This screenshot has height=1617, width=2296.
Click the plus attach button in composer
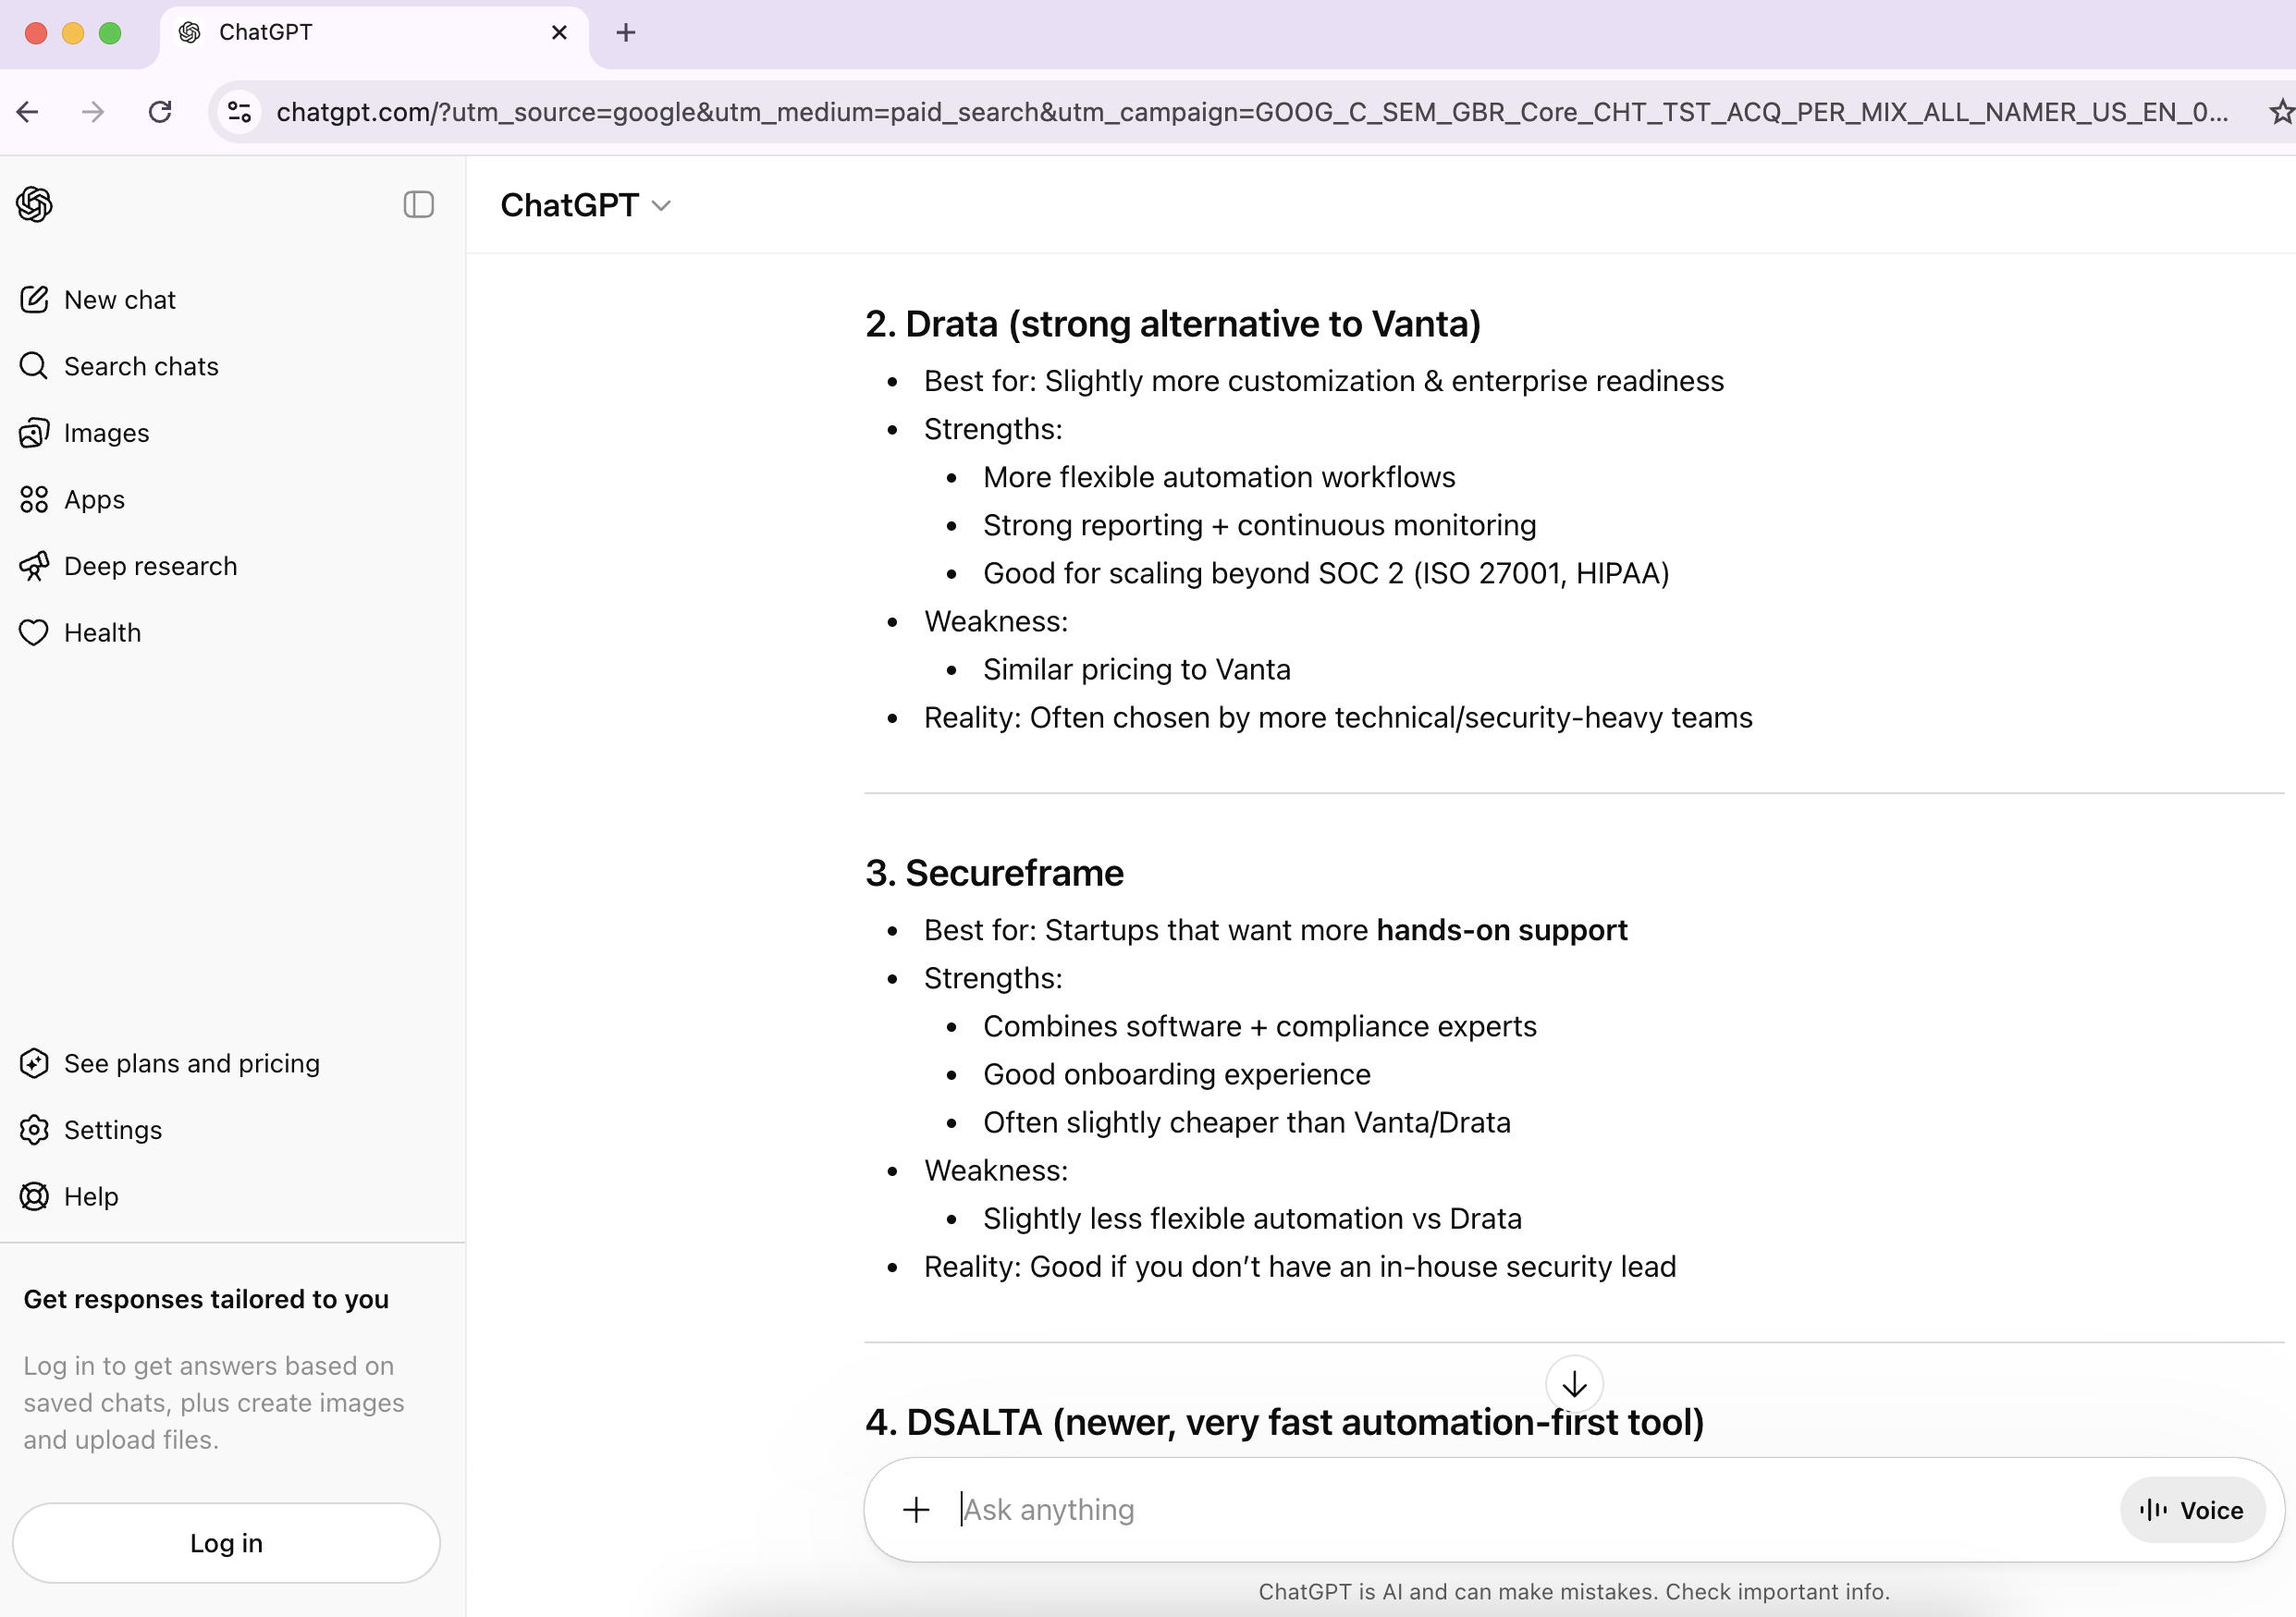pyautogui.click(x=916, y=1509)
